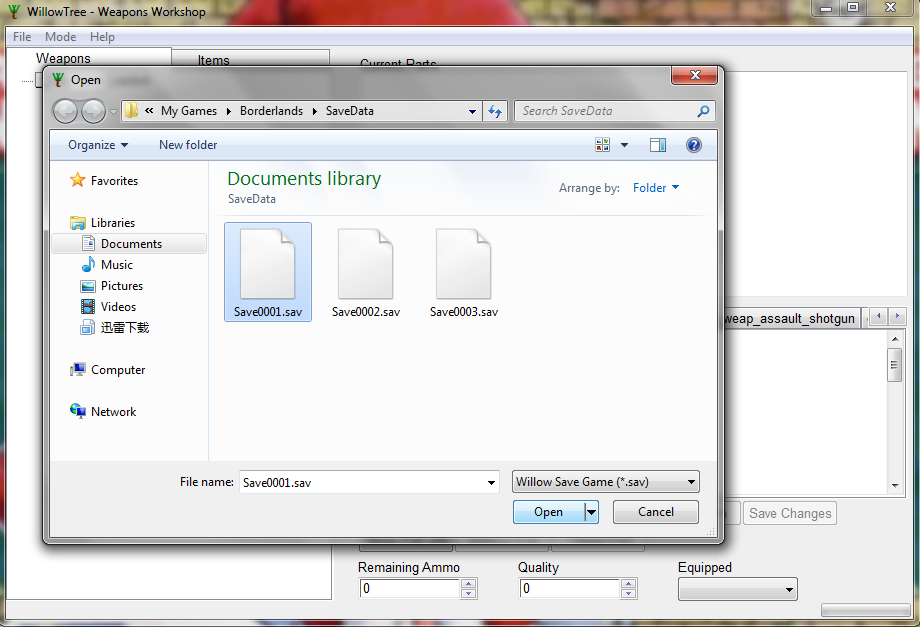Click the File name input field
Viewport: 920px width, 627px height.
pos(363,482)
